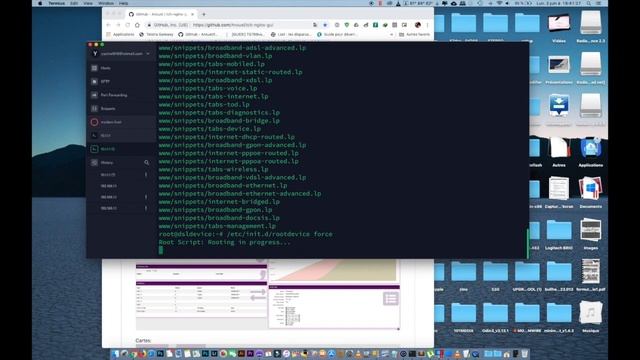The height and width of the screenshot is (360, 640).
Task: Open Port Forwarding in Termius sidebar
Action: (x=121, y=95)
